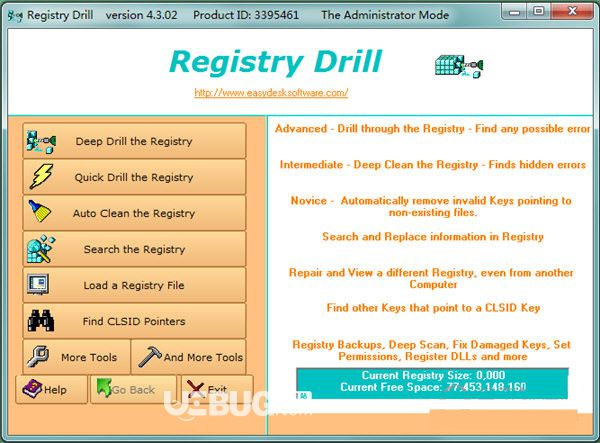Click the Deep Drill the Registry button
The height and width of the screenshot is (443, 600).
[x=134, y=141]
